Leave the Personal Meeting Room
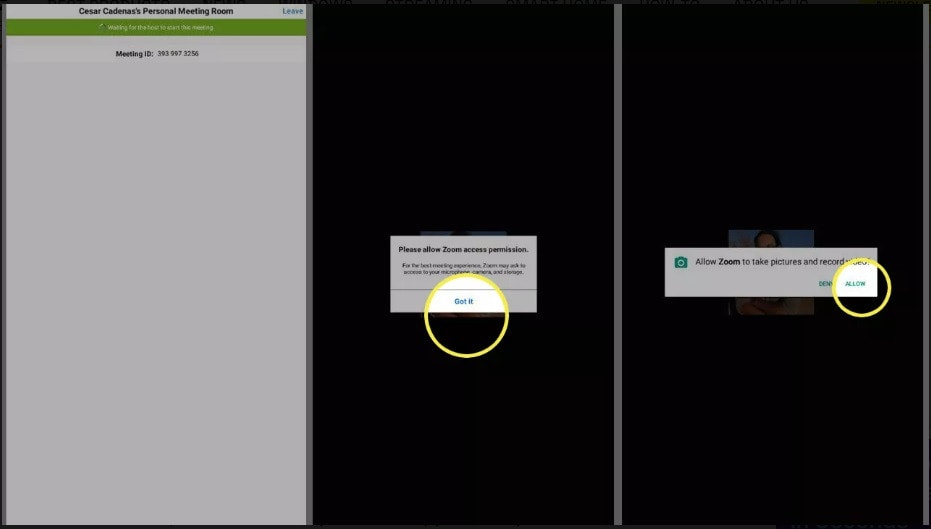The width and height of the screenshot is (931, 529). click(x=292, y=11)
